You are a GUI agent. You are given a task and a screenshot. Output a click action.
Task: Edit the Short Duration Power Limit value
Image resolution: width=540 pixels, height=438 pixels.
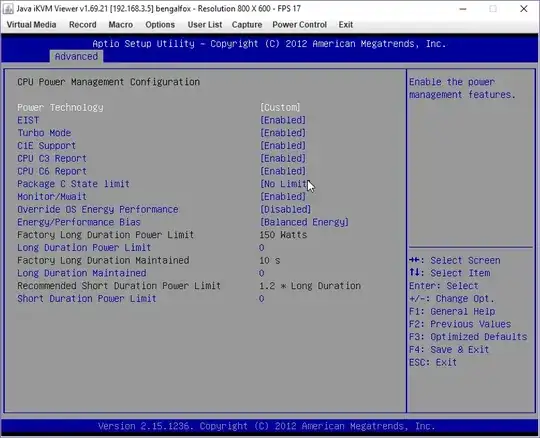click(x=262, y=299)
